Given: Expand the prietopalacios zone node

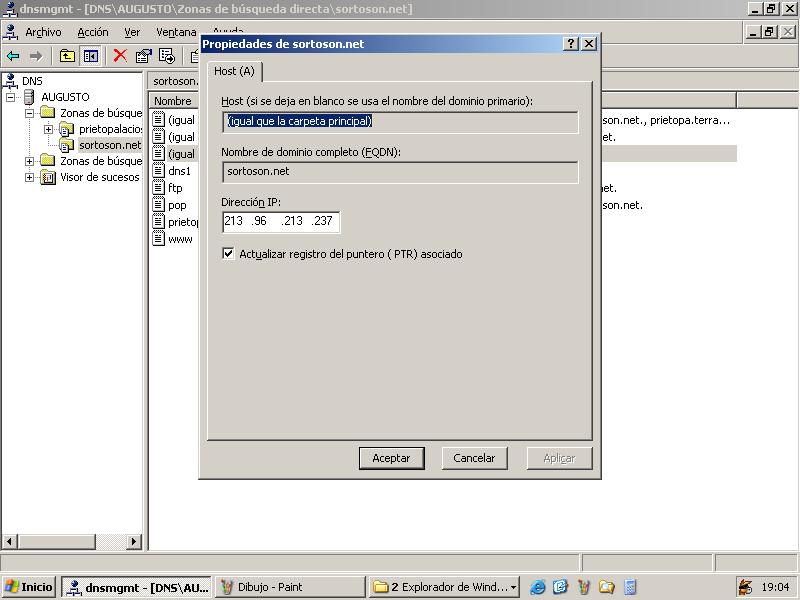Looking at the screenshot, I should pos(48,129).
